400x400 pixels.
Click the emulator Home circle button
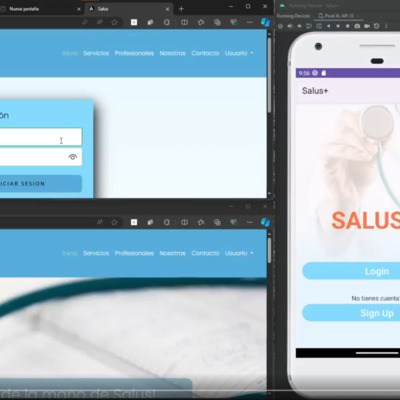click(x=338, y=26)
